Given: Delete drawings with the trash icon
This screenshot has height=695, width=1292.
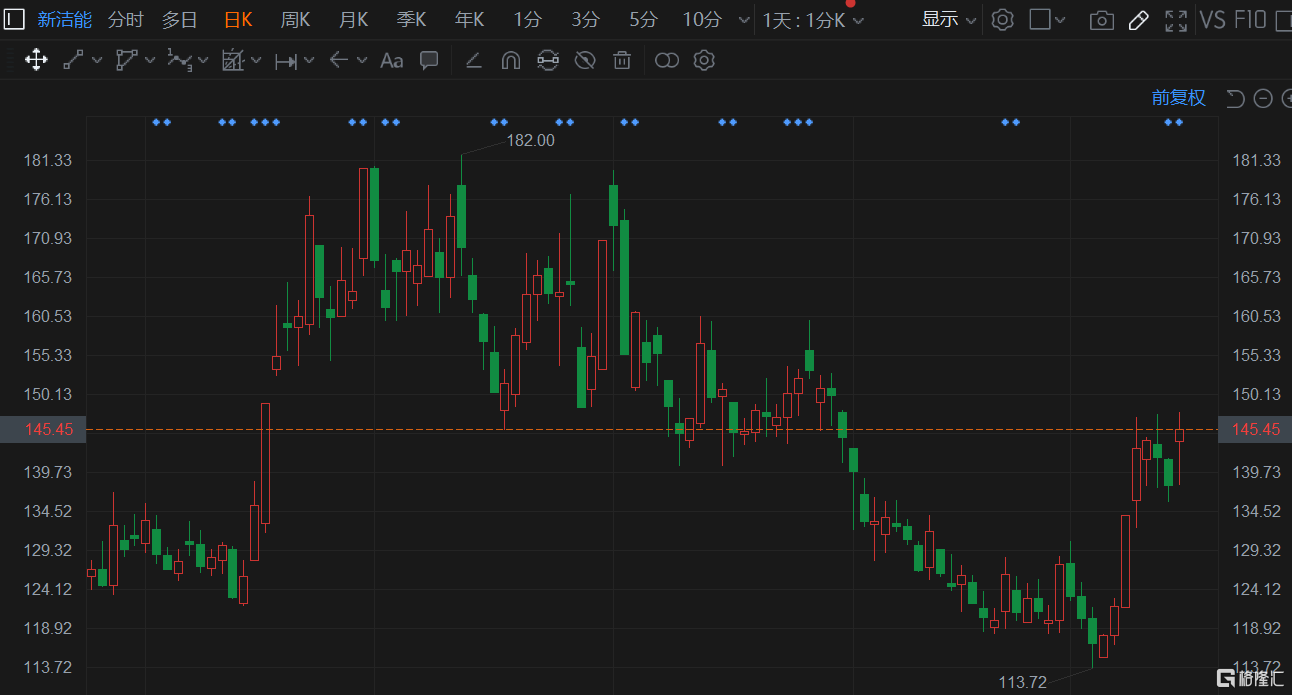Looking at the screenshot, I should pyautogui.click(x=622, y=61).
